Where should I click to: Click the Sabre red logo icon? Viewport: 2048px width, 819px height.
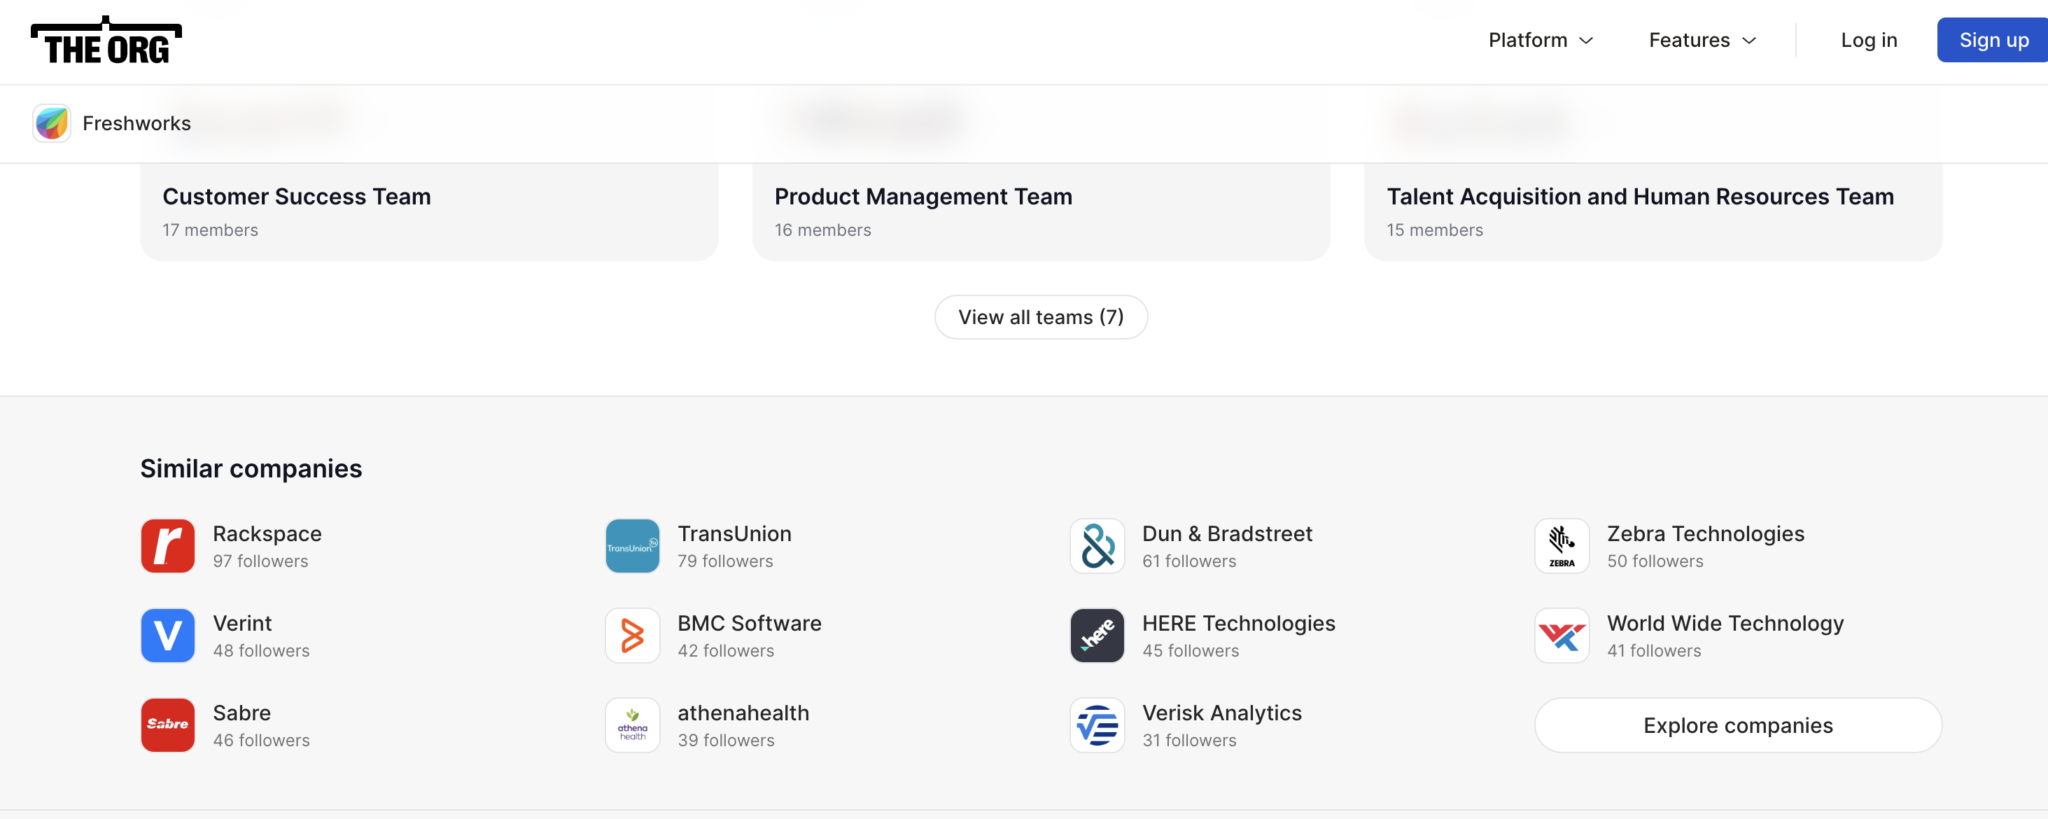(x=168, y=725)
